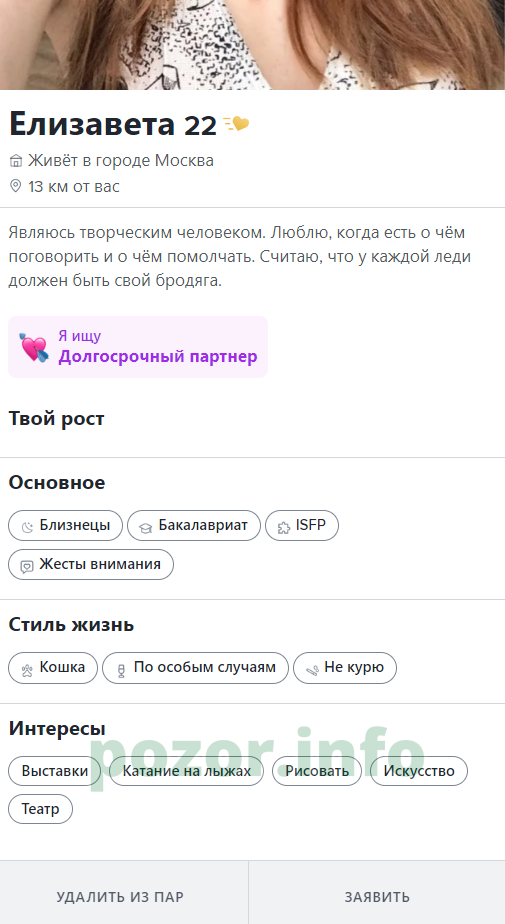Select the Катание на лыжах interest tag
505x924 pixels.
tap(187, 771)
